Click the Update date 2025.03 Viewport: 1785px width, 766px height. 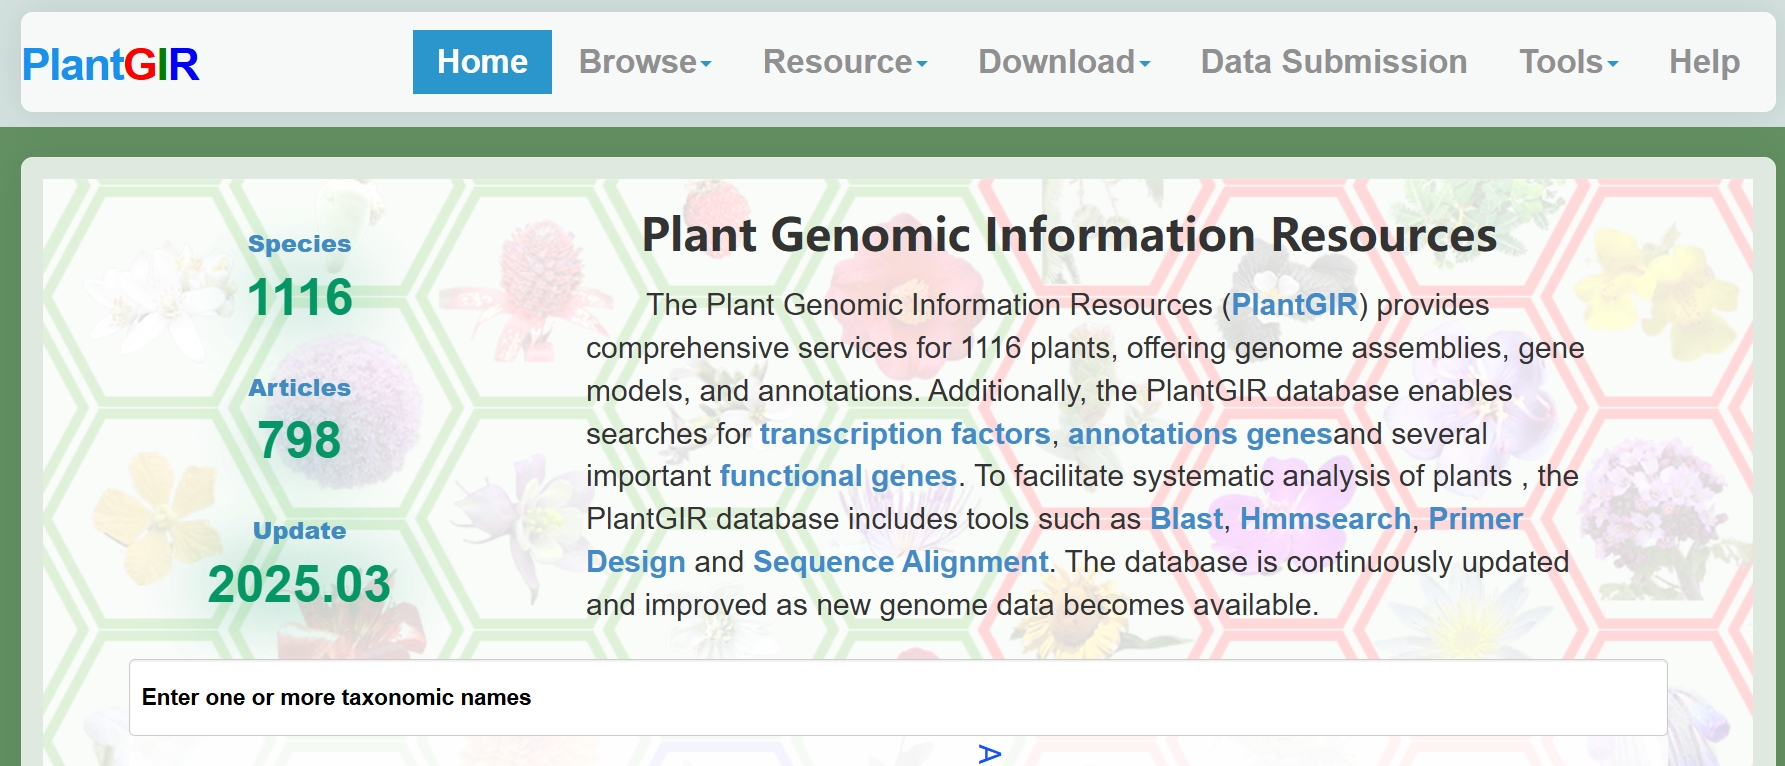pyautogui.click(x=299, y=584)
